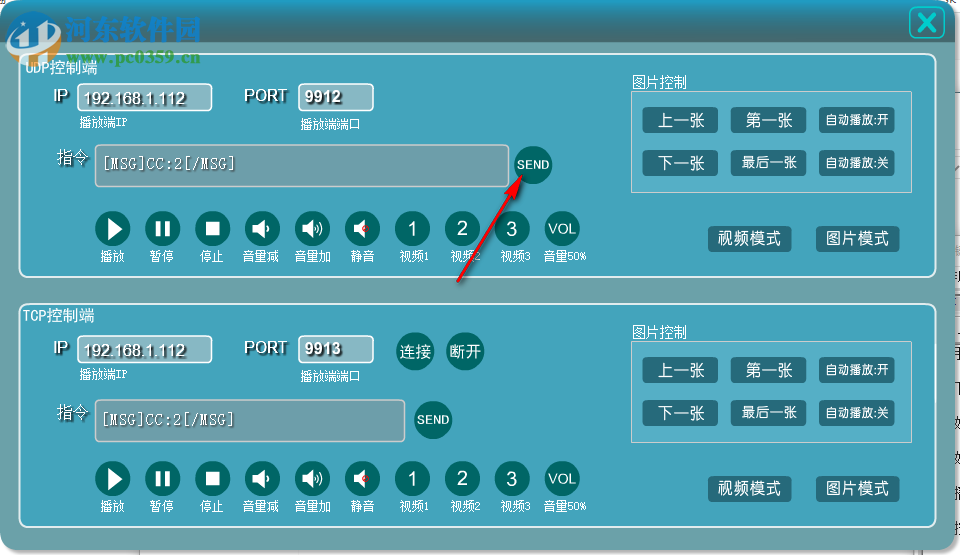Mute audio in TCP control panel
The image size is (960, 555).
point(362,479)
